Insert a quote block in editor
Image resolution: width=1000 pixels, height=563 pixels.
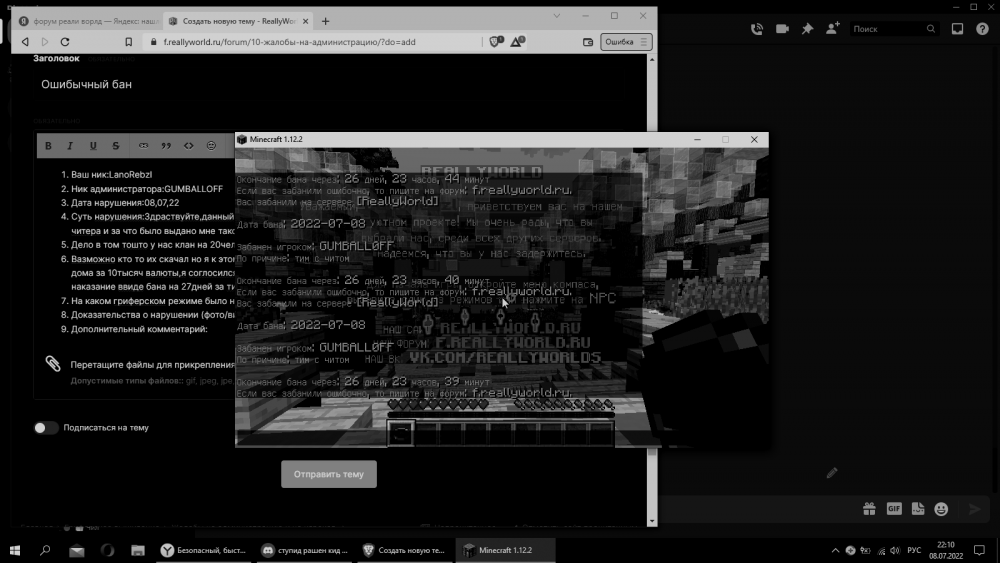click(166, 146)
